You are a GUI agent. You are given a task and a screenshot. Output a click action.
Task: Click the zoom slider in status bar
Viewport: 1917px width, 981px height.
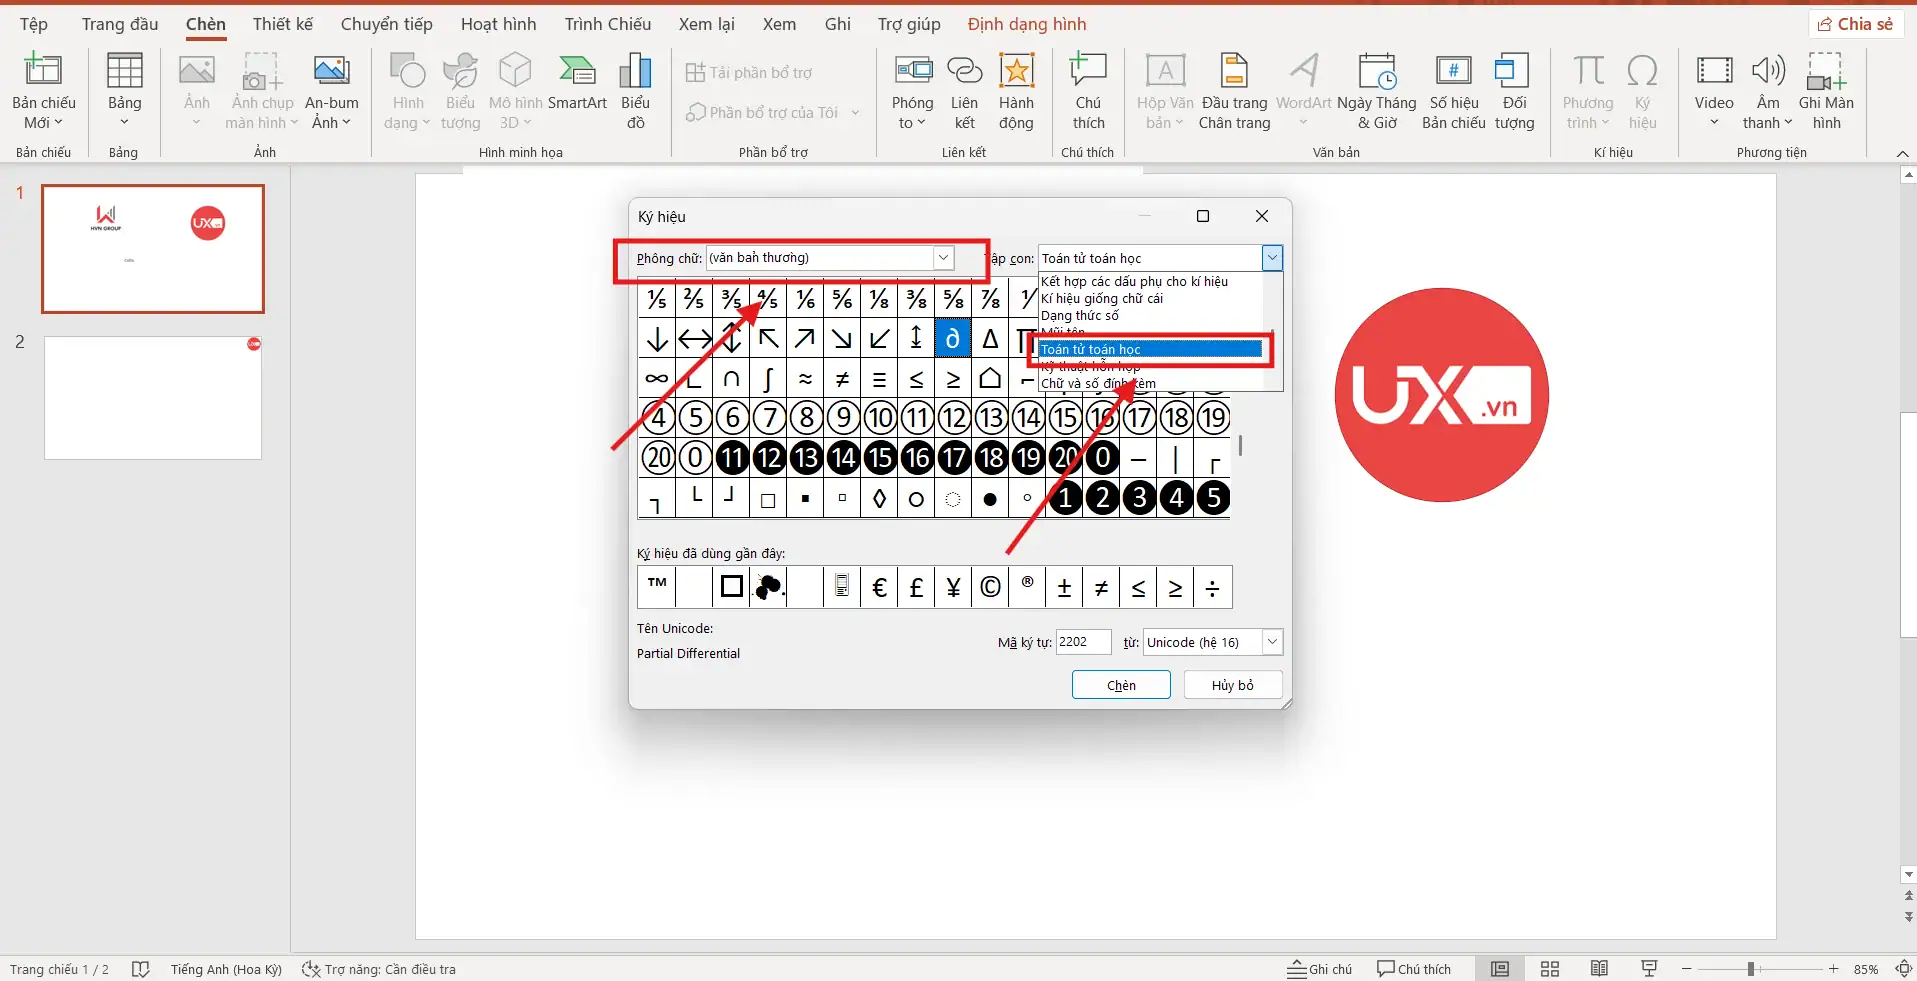[x=1751, y=969]
